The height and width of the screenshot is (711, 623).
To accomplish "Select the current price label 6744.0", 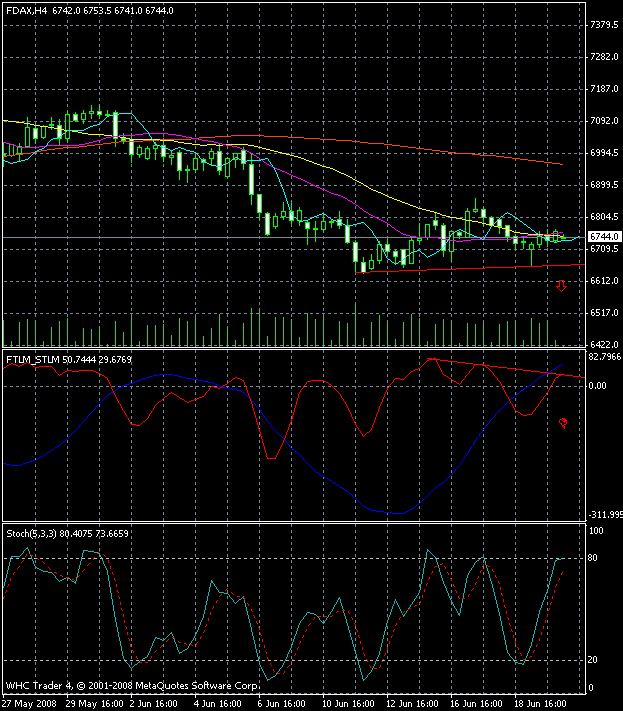I will click(599, 238).
